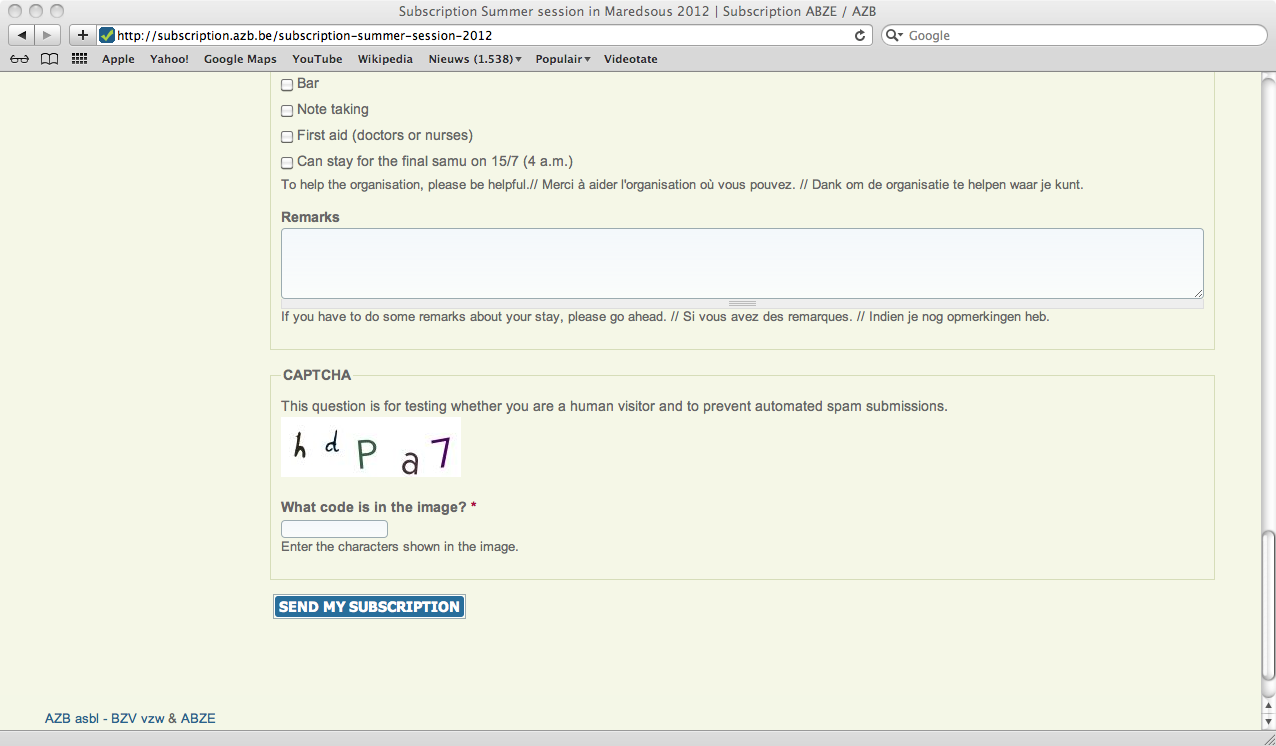1276x746 pixels.
Task: Go forward using the browser forward arrow
Action: click(48, 35)
